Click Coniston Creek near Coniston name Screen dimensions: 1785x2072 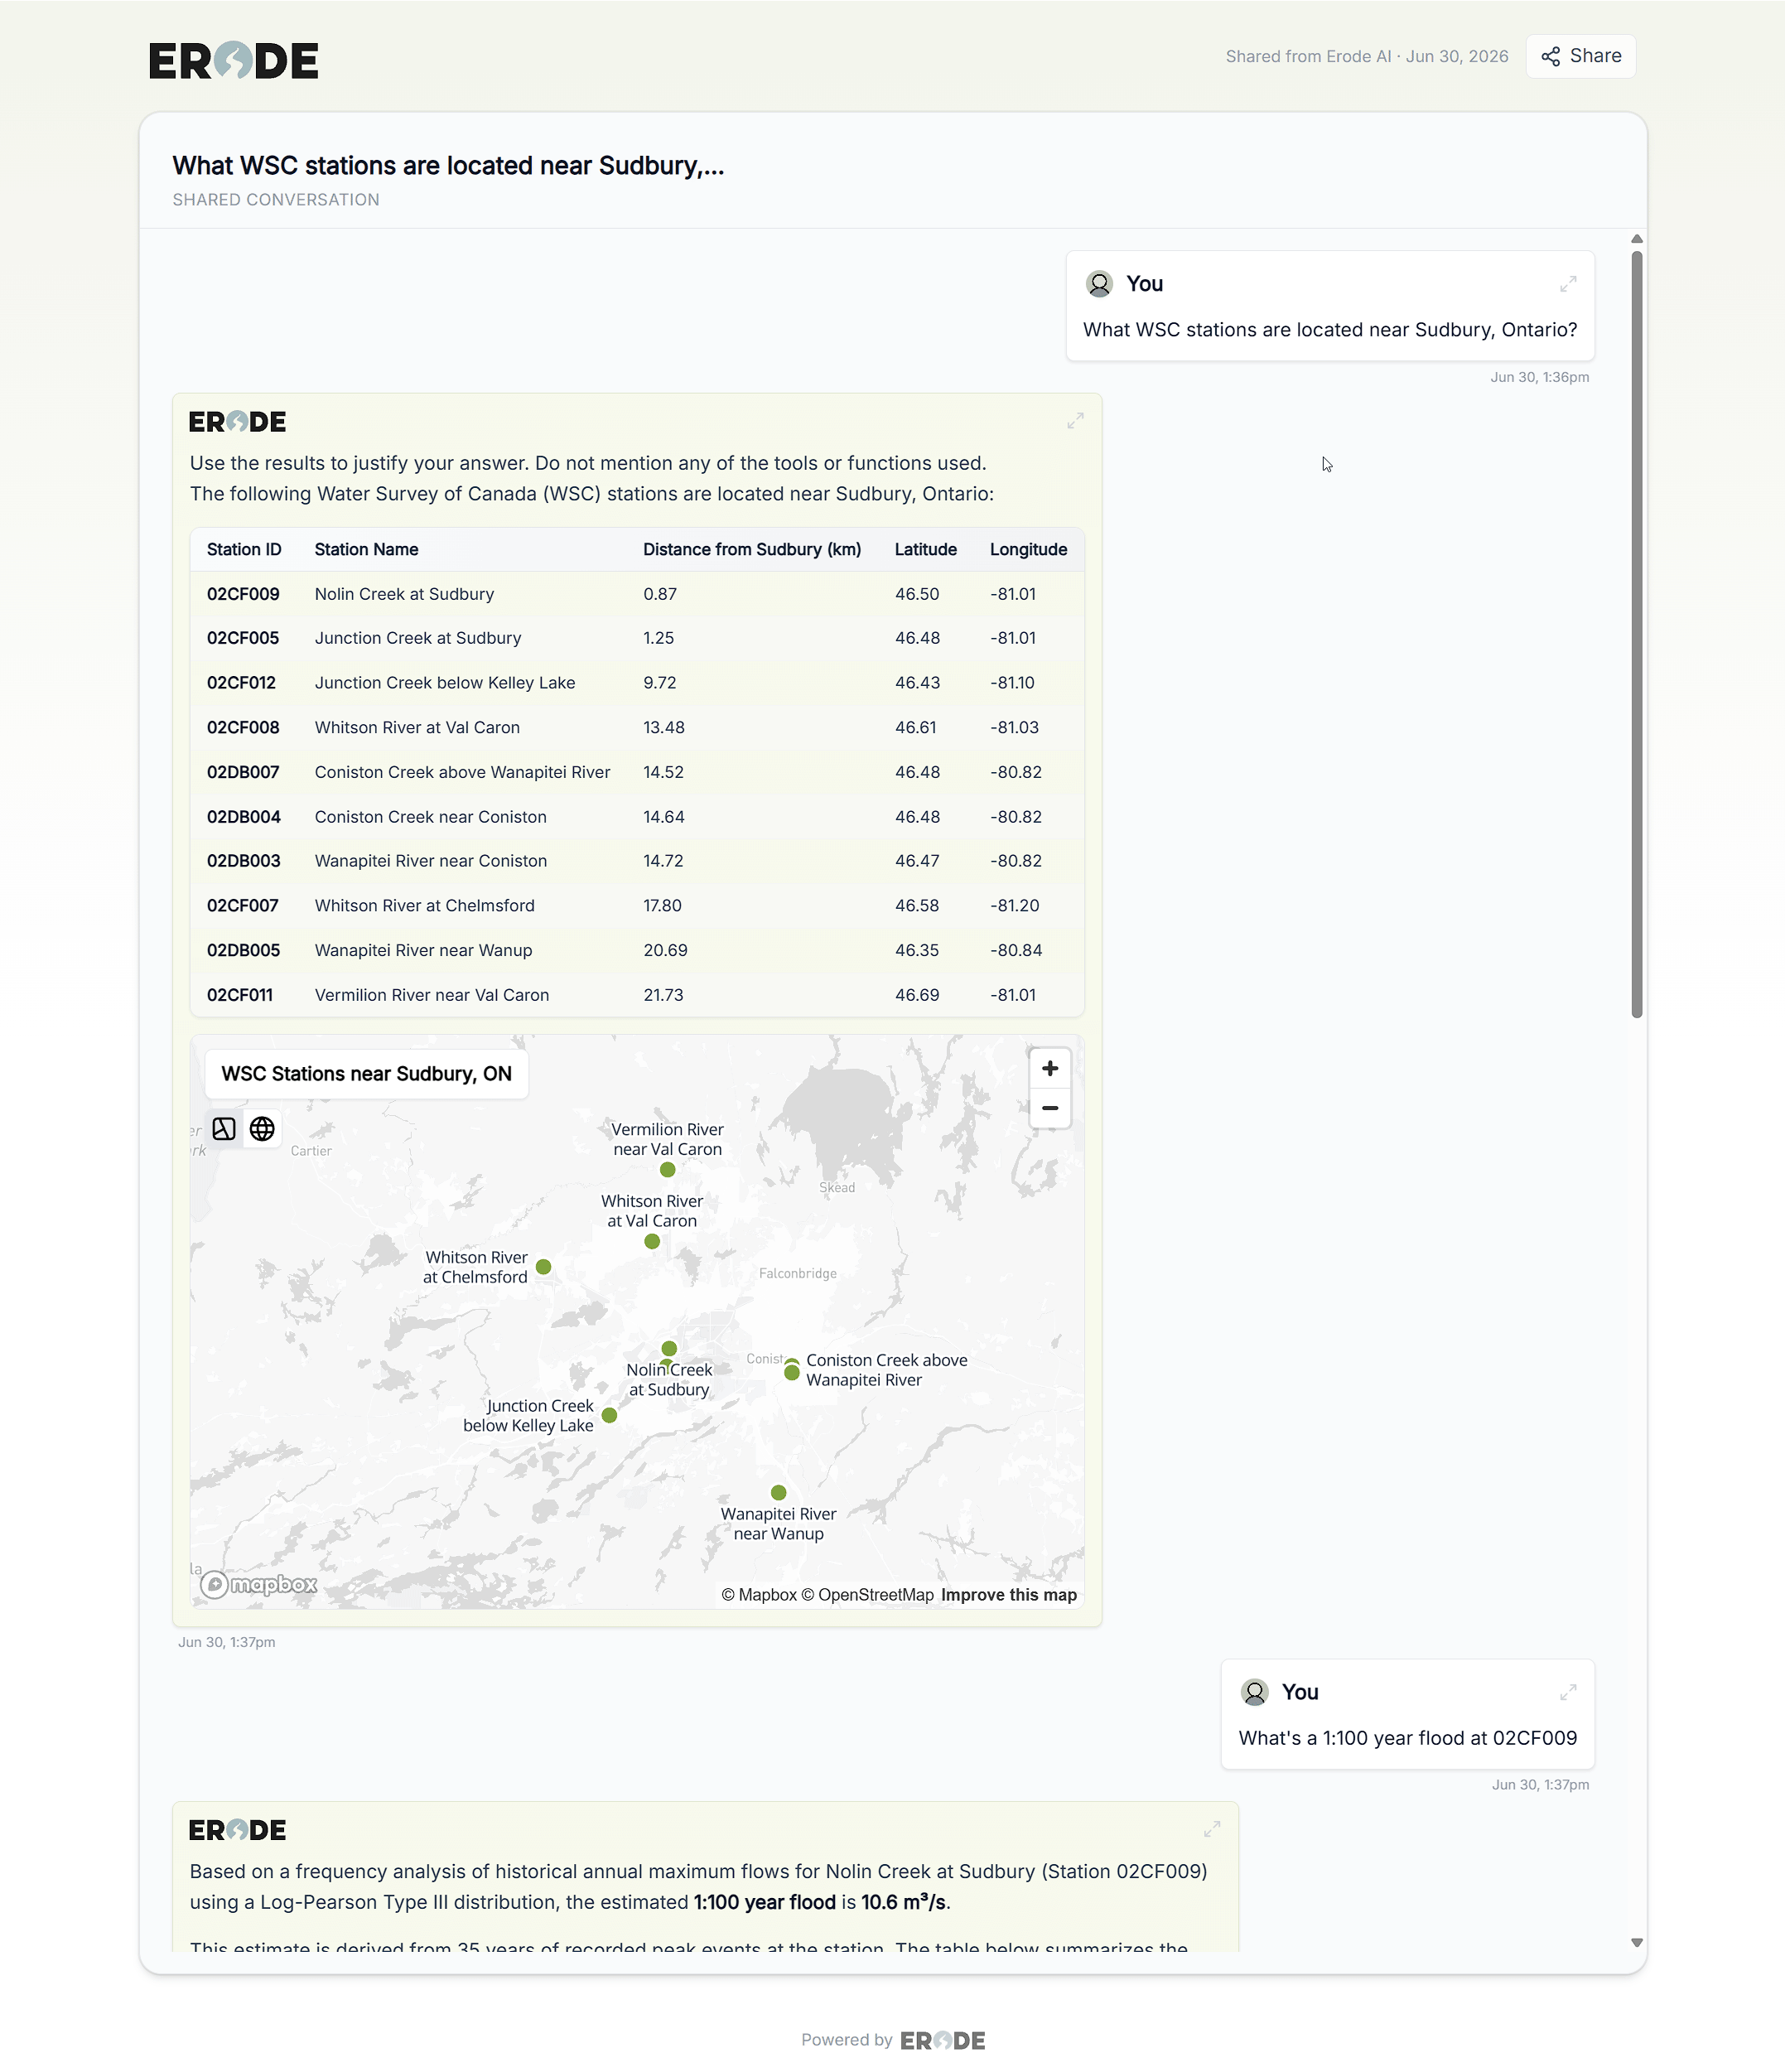431,817
